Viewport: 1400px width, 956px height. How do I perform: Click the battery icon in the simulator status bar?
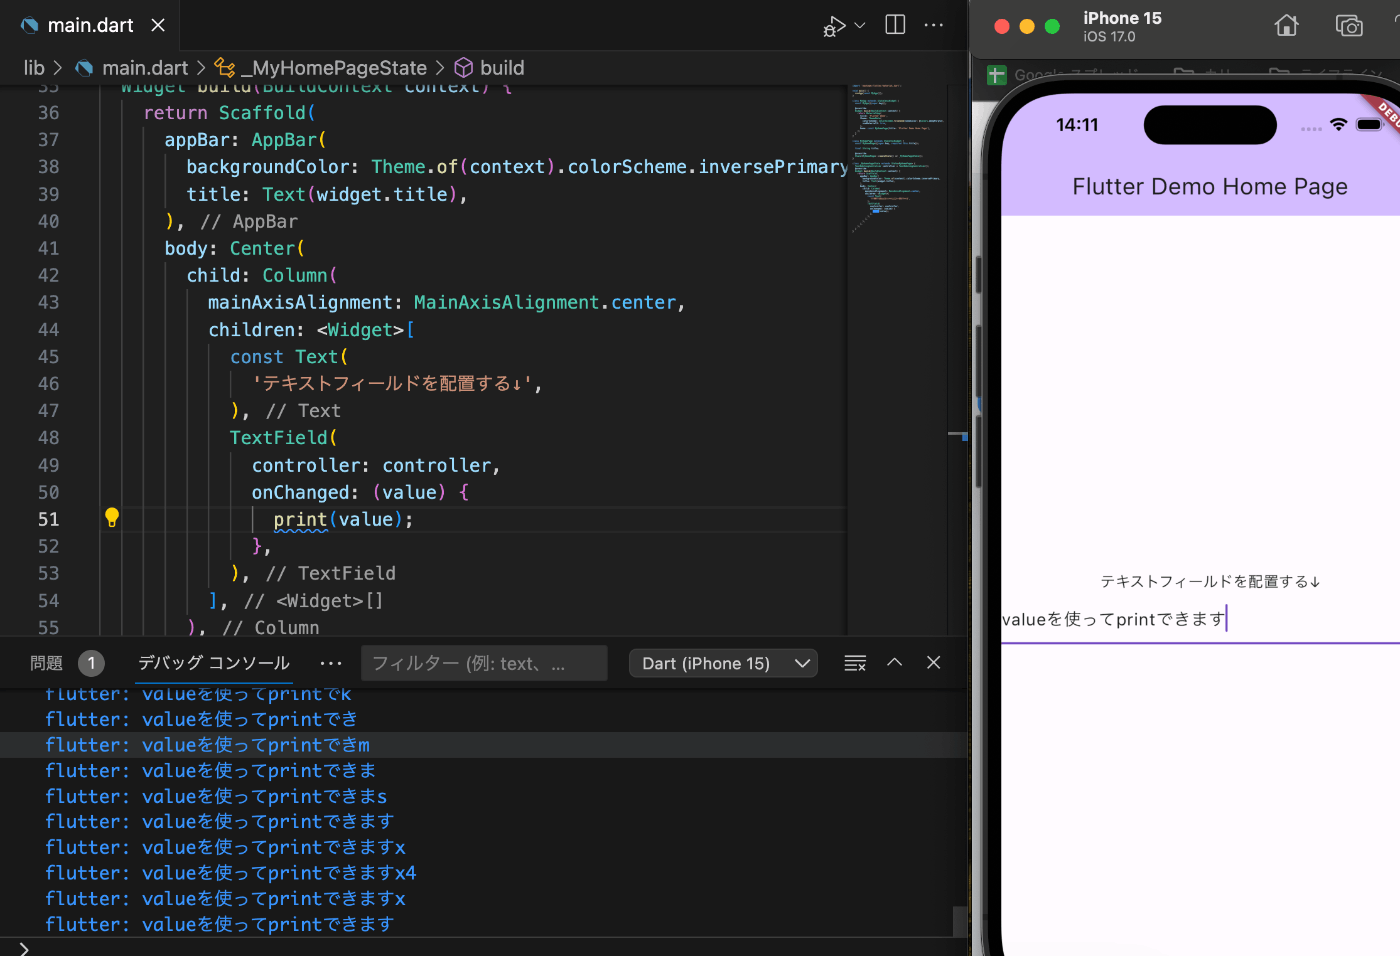[x=1369, y=124]
